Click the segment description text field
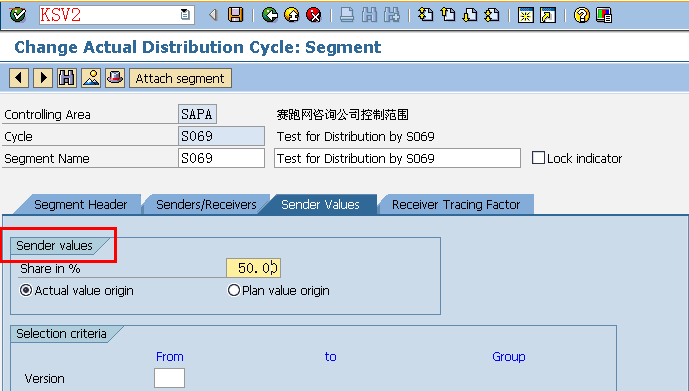This screenshot has width=689, height=391. click(x=397, y=158)
